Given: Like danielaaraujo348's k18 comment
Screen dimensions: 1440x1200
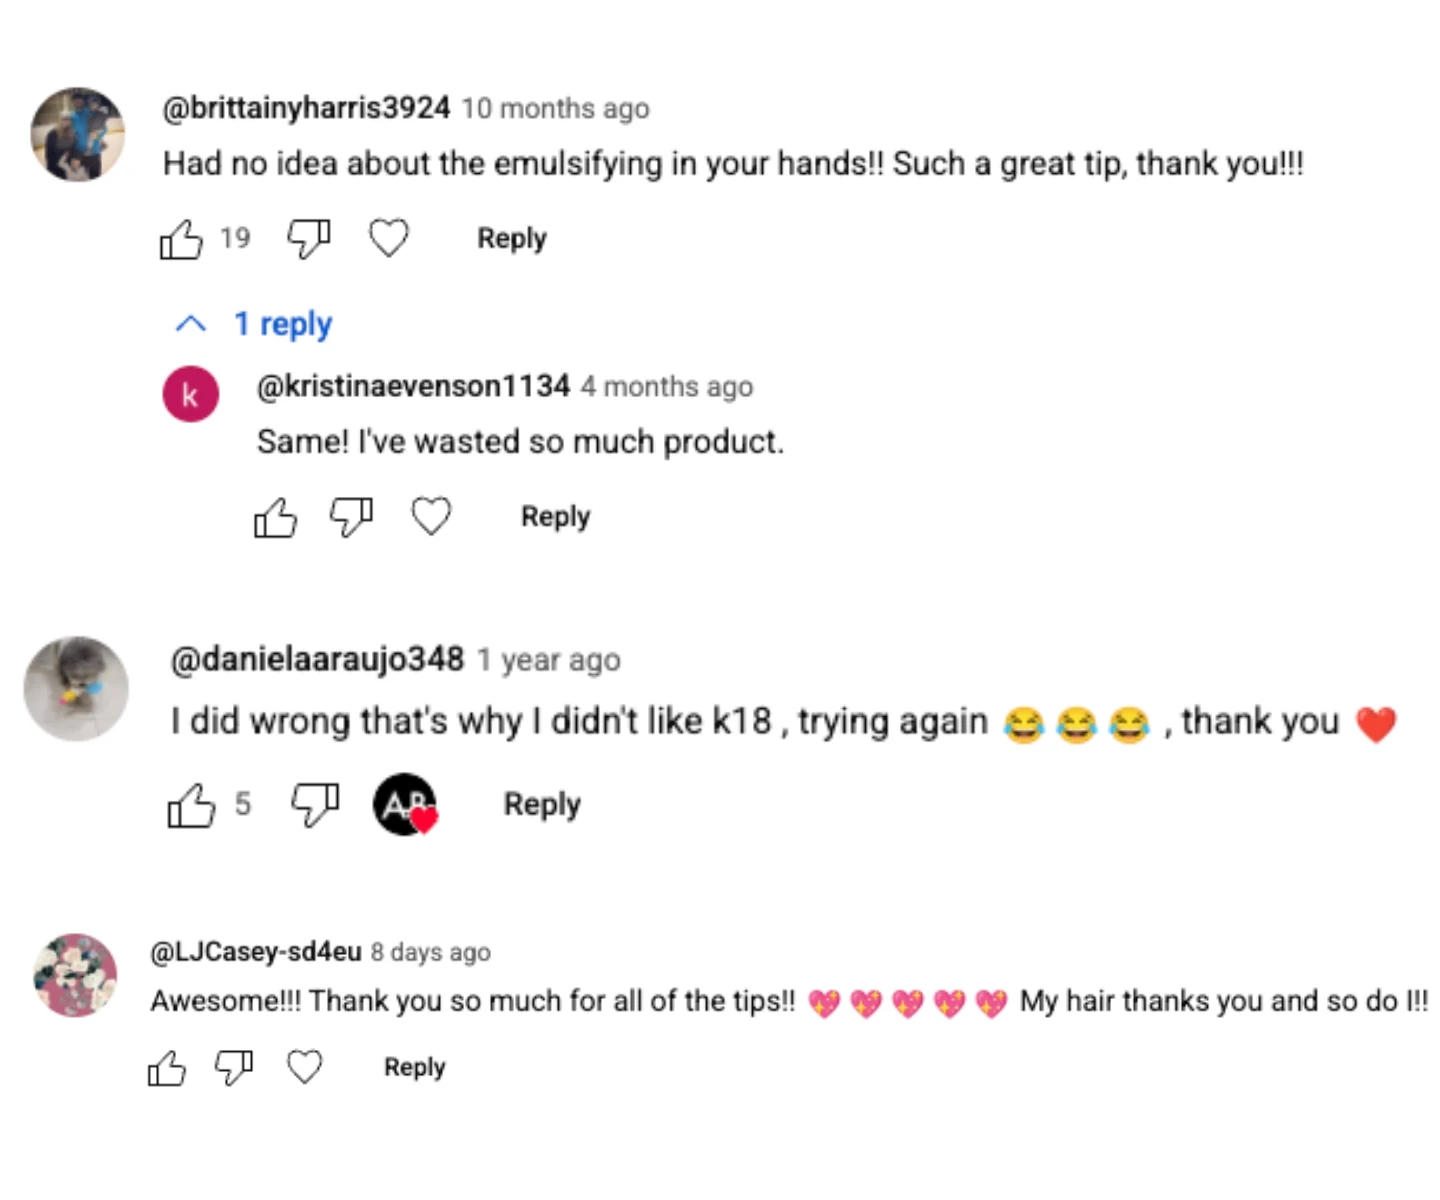Looking at the screenshot, I should [x=191, y=805].
